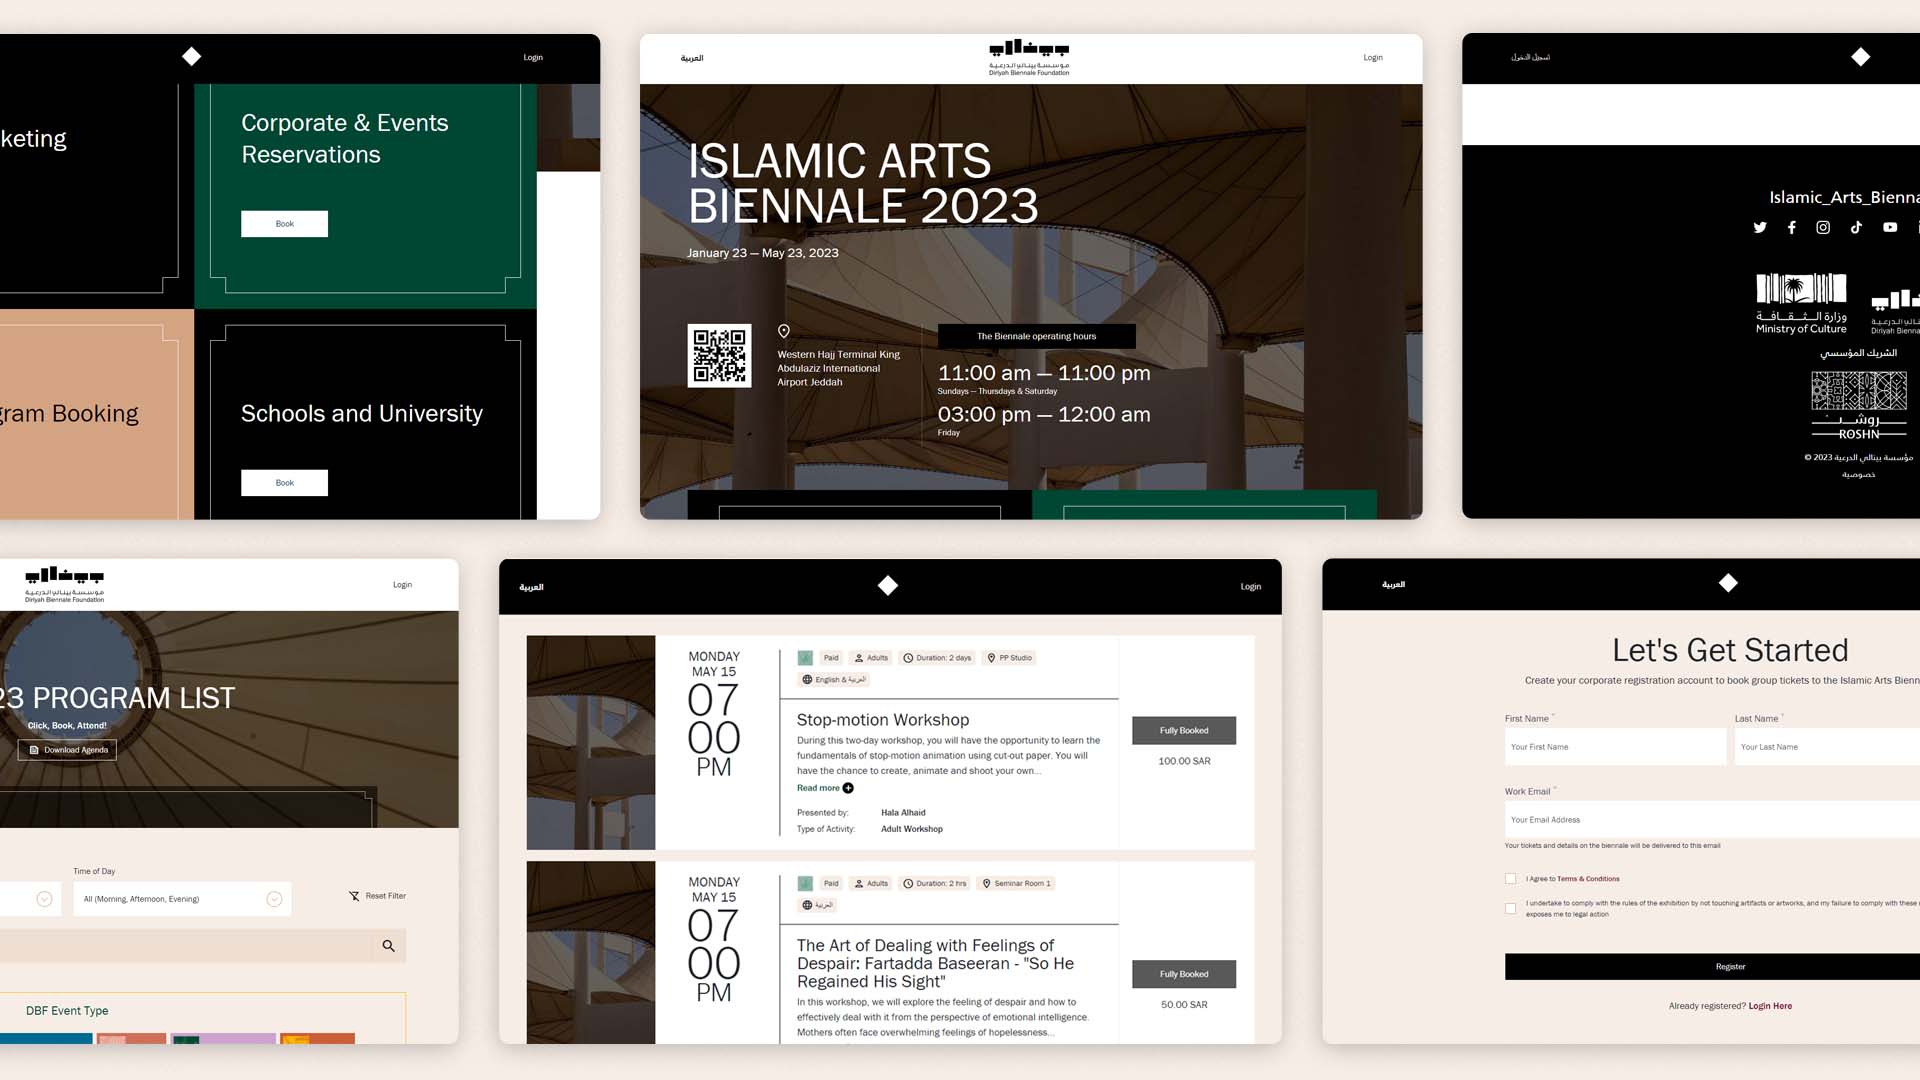Click the search magnifier icon
Viewport: 1920px width, 1080px height.
(388, 946)
